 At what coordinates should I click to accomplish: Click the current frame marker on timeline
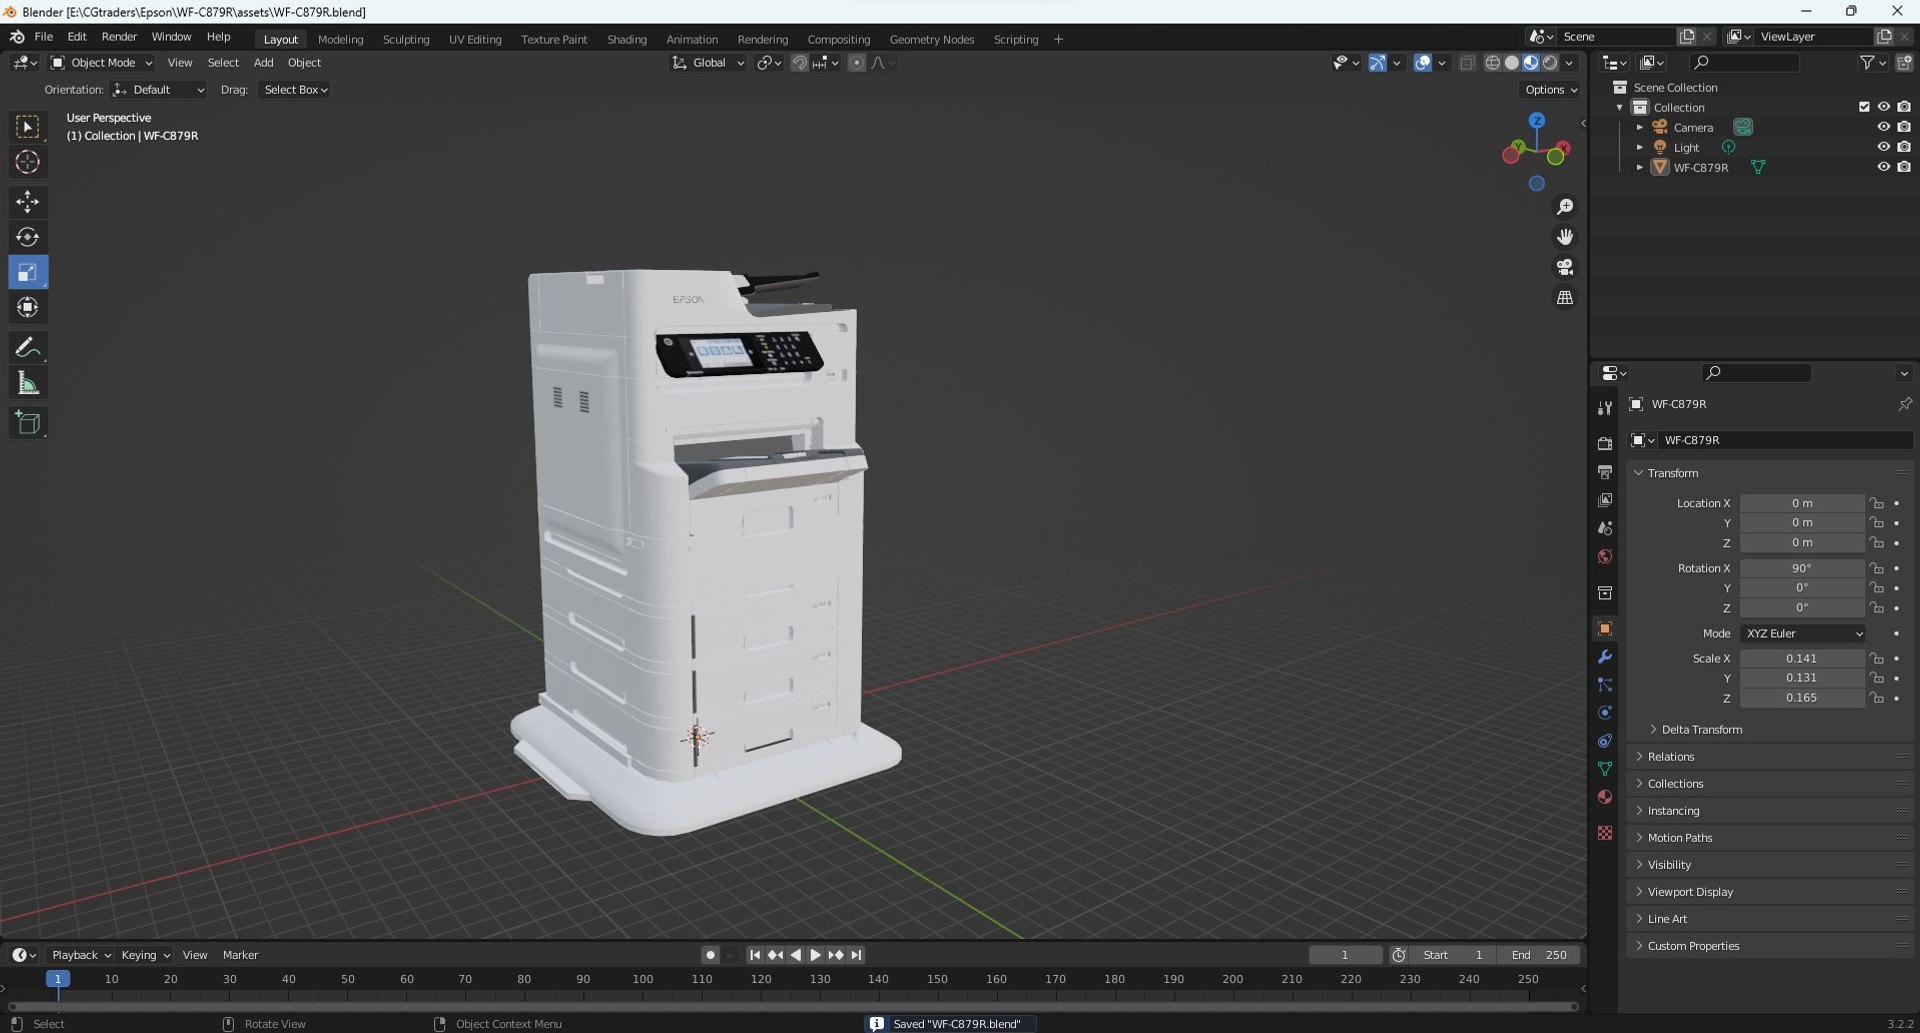point(58,979)
